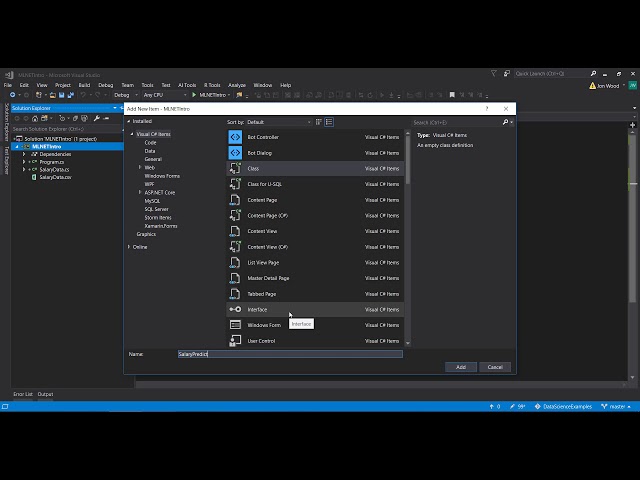
Task: Click the Search Solution Explorer field
Action: [x=67, y=129]
